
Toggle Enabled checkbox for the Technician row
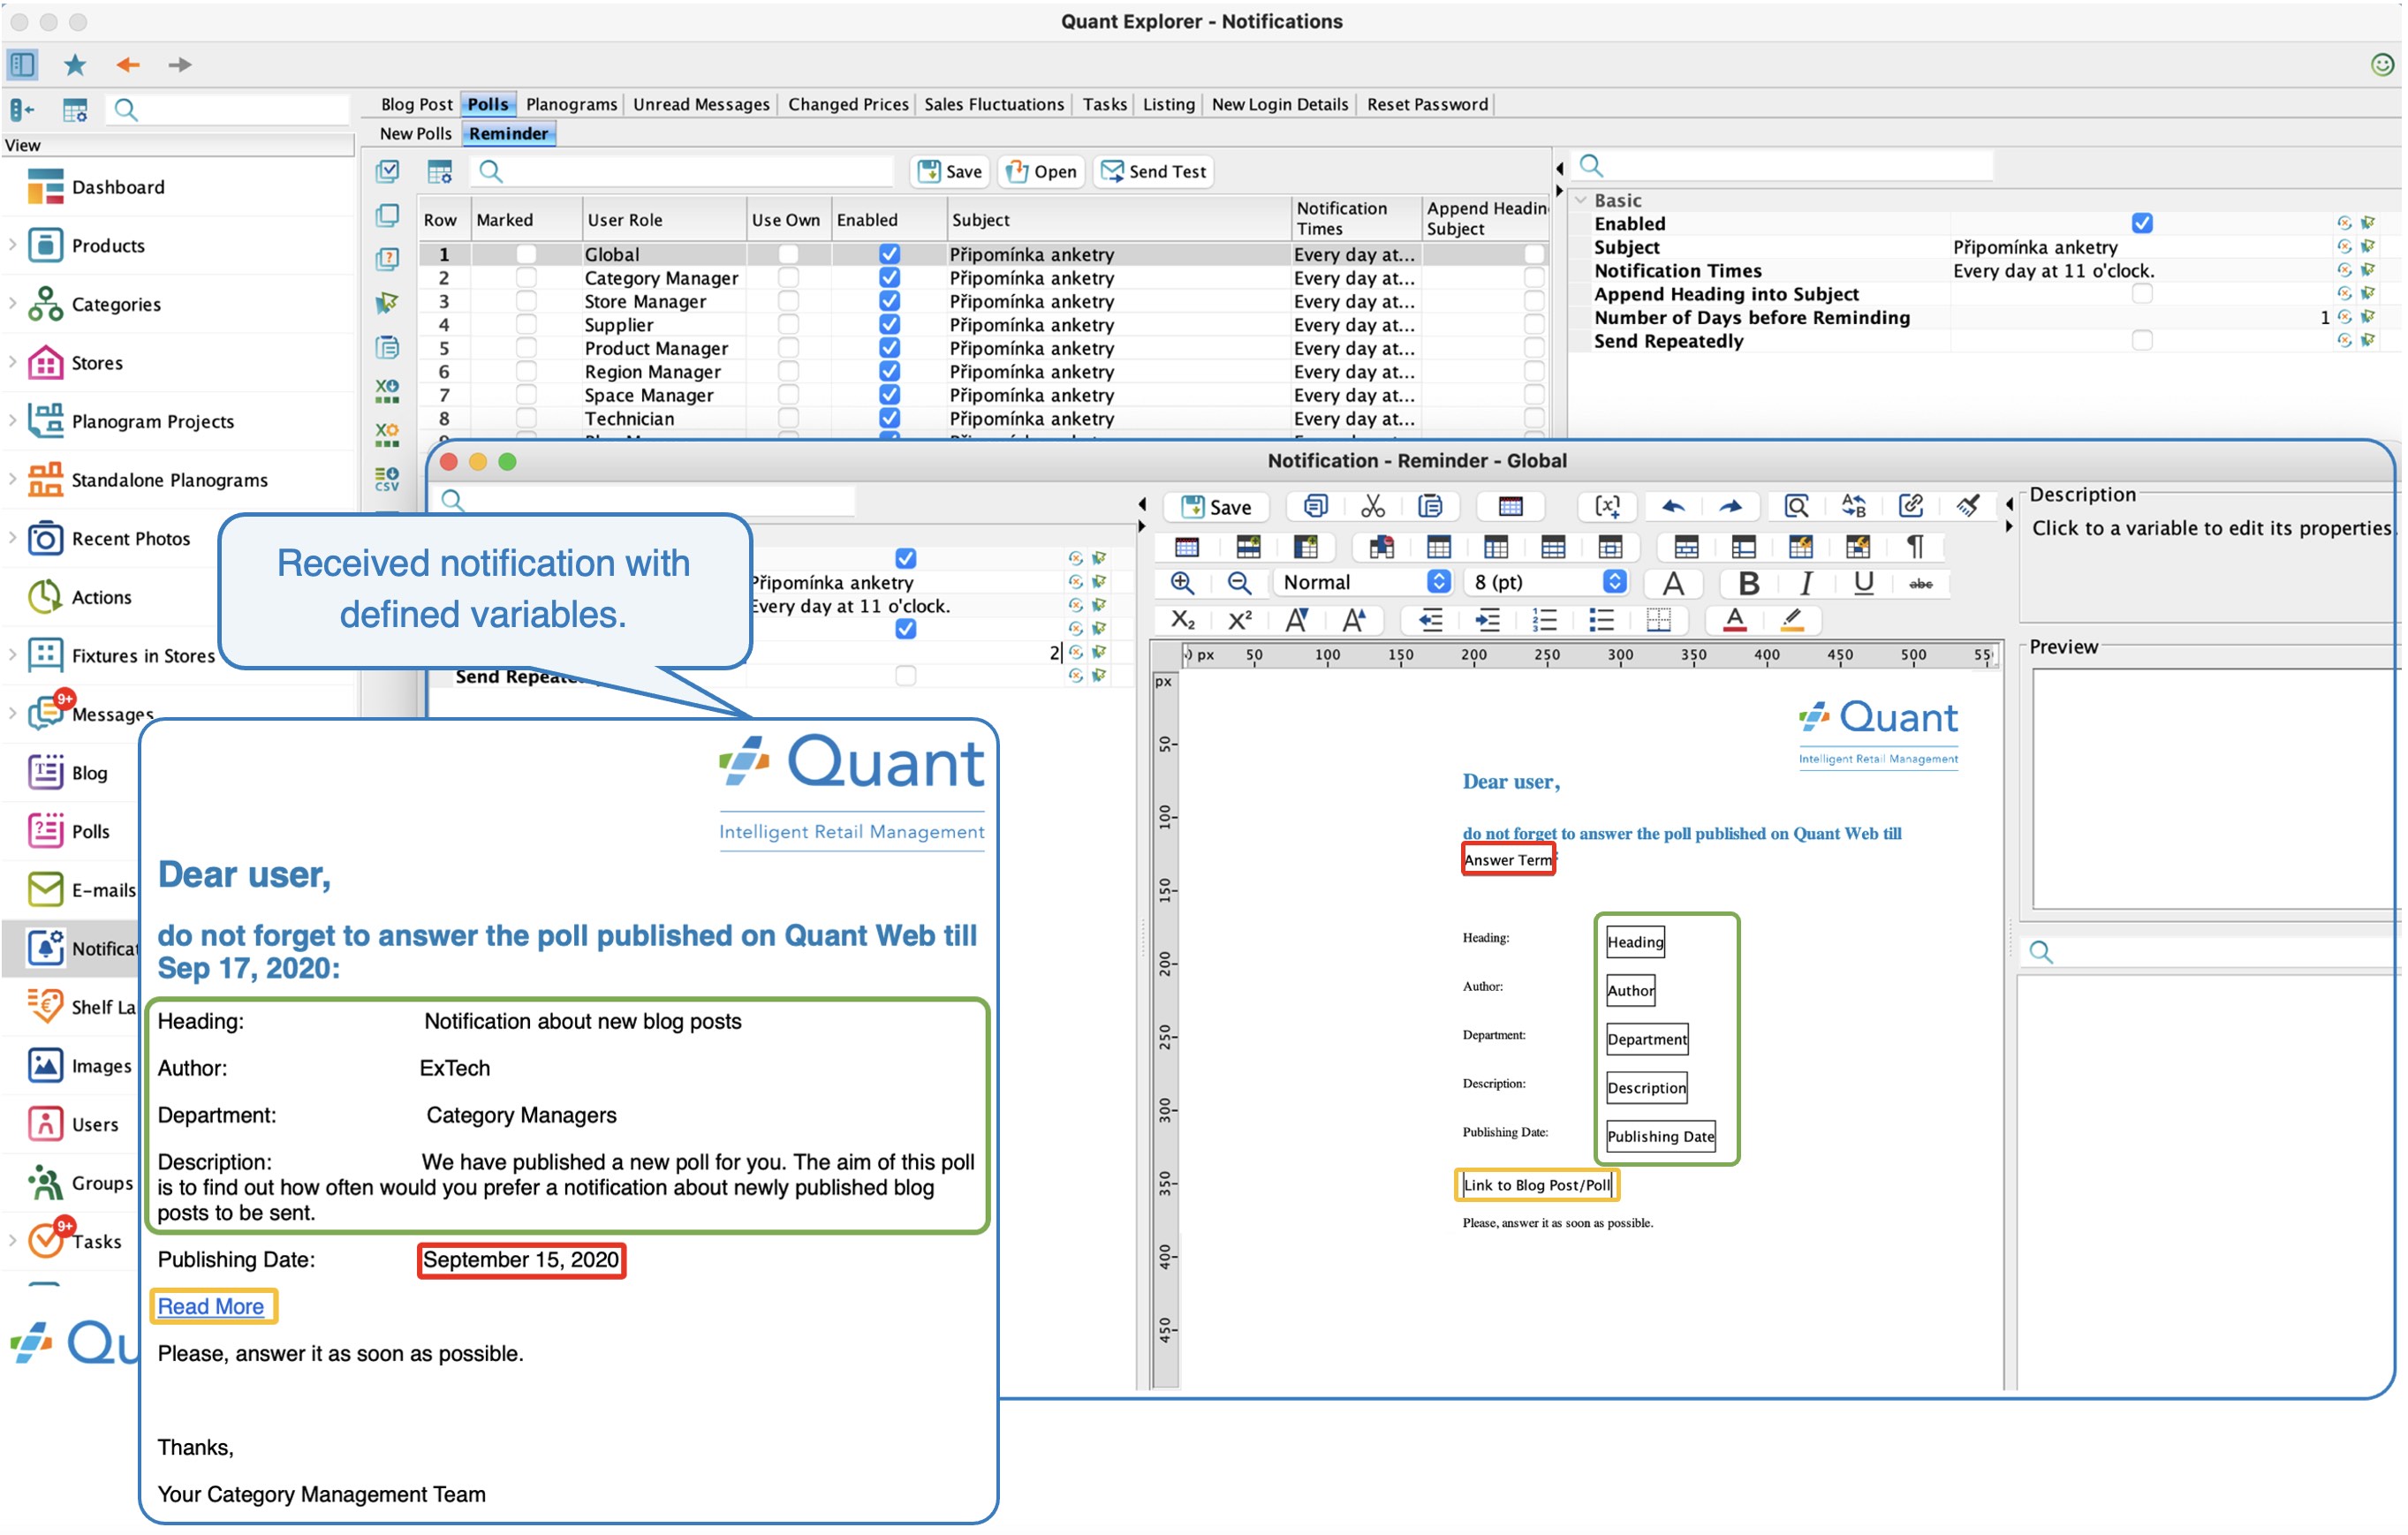click(889, 419)
